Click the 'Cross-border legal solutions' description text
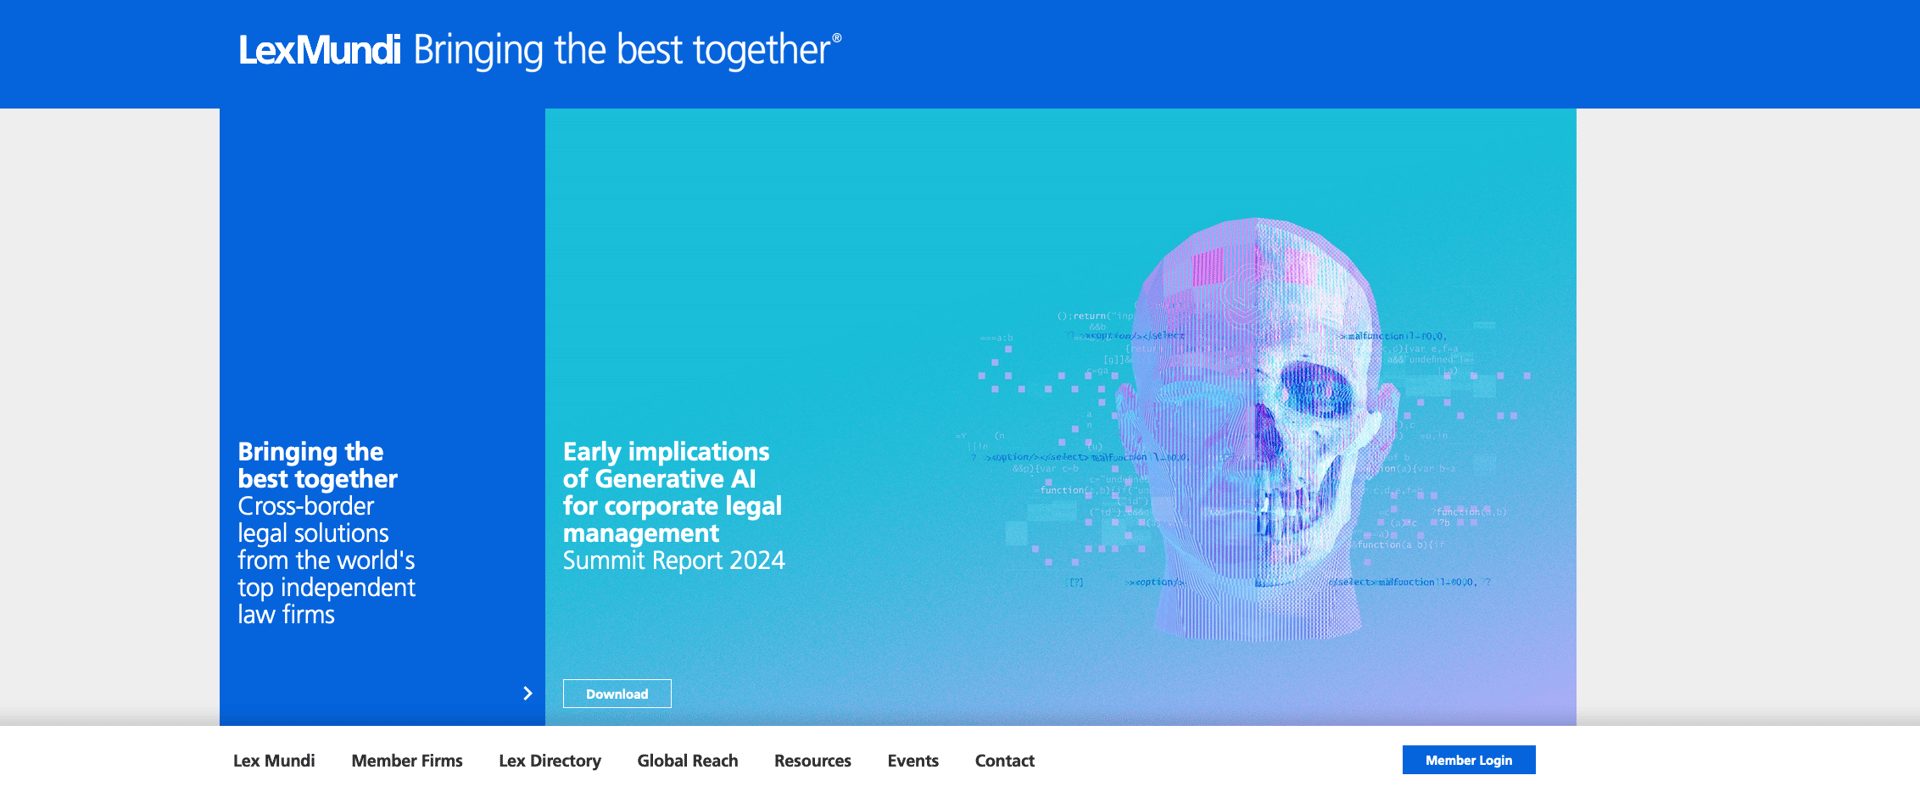 [326, 560]
